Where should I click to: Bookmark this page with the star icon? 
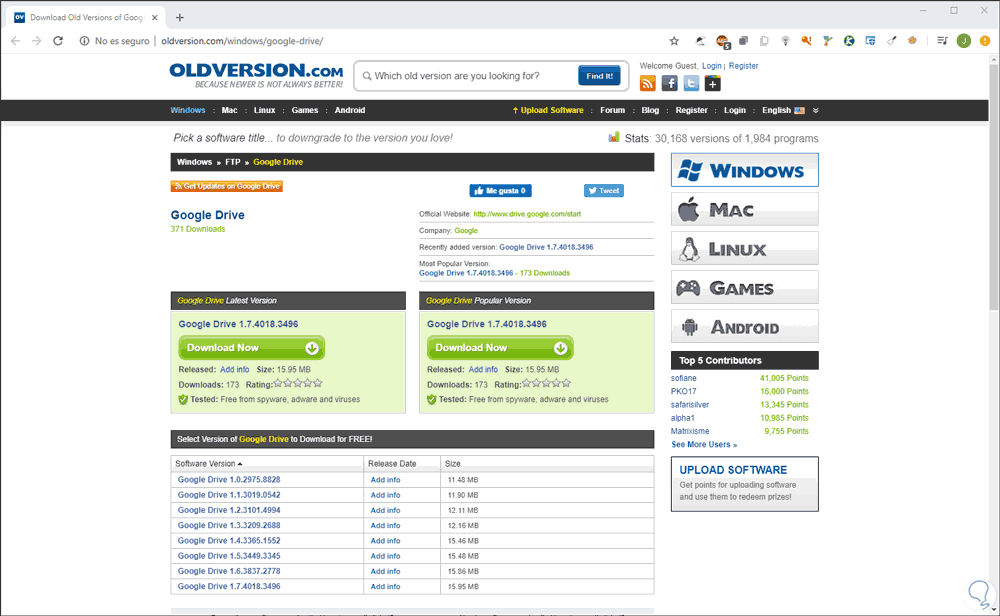(674, 41)
